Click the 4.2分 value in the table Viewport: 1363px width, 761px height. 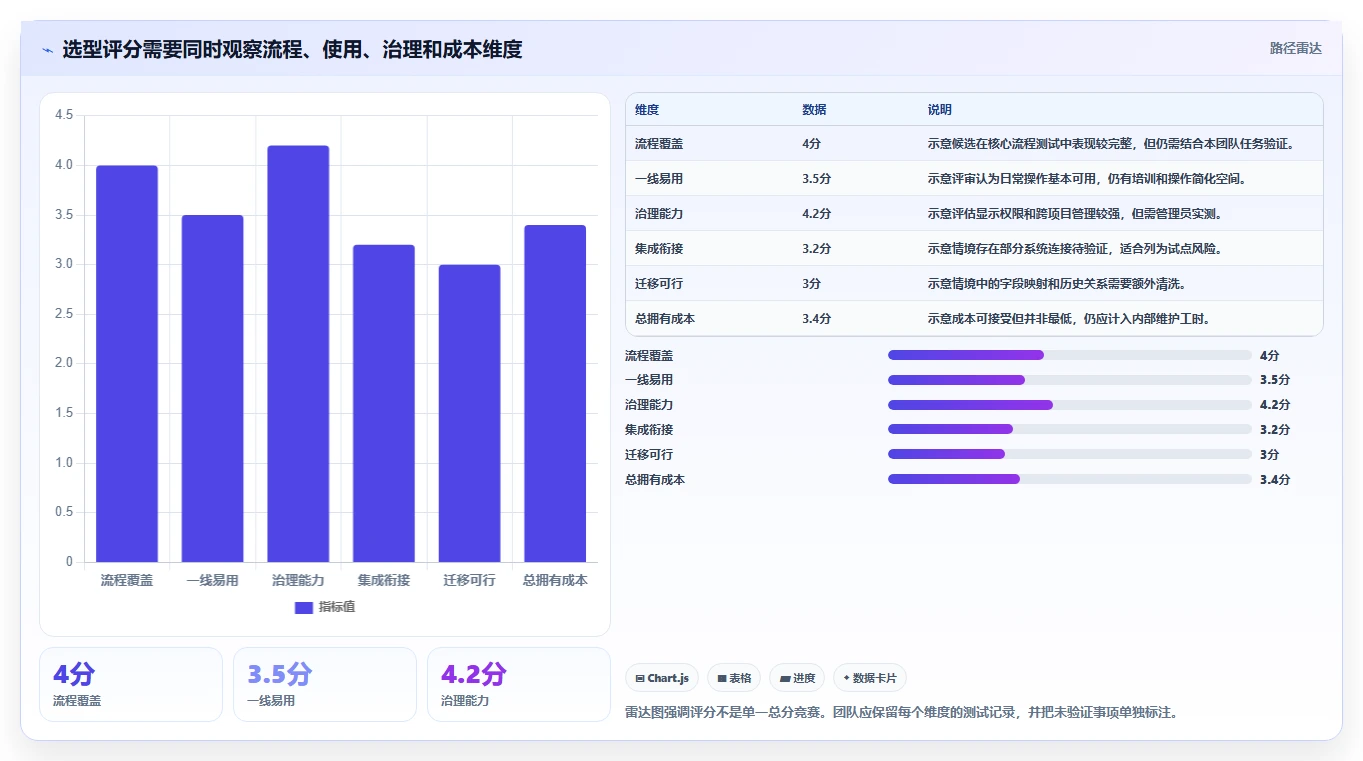[816, 214]
